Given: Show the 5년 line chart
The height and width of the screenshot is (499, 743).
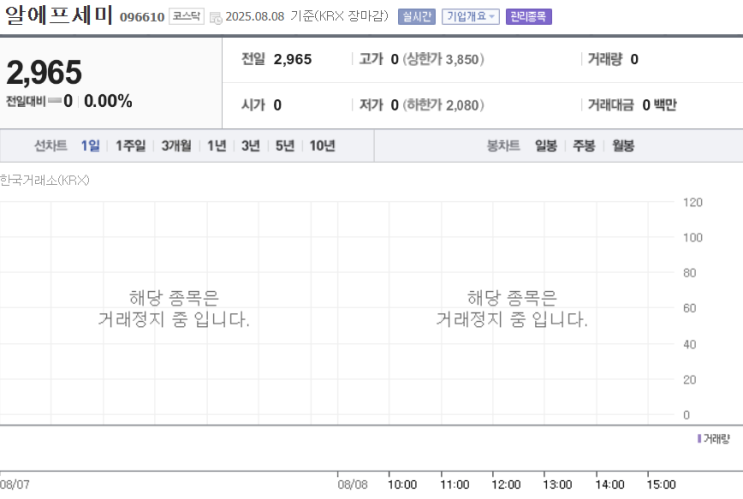Looking at the screenshot, I should 285,145.
